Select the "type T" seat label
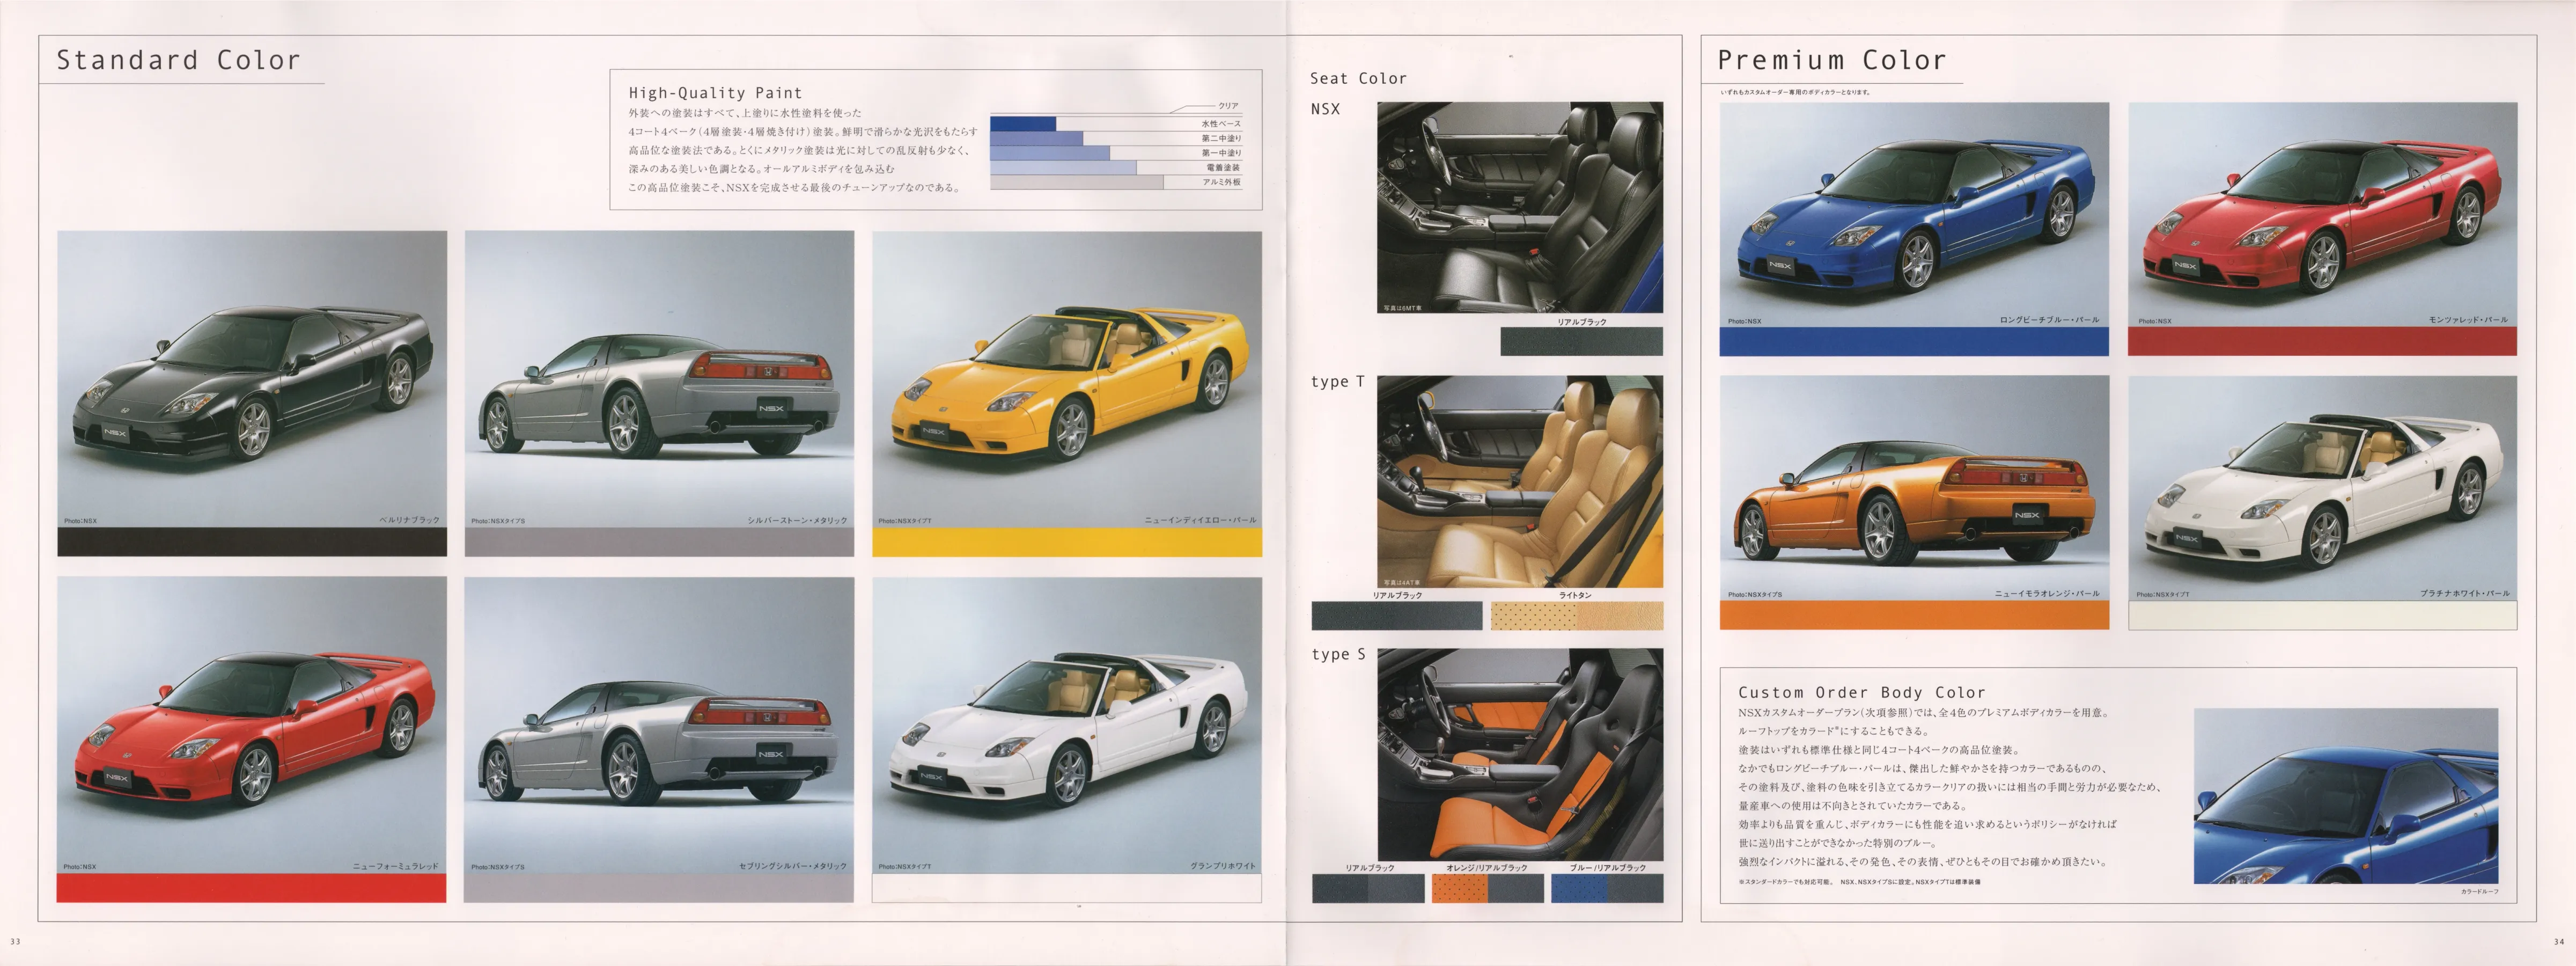The width and height of the screenshot is (2576, 966). [1338, 382]
